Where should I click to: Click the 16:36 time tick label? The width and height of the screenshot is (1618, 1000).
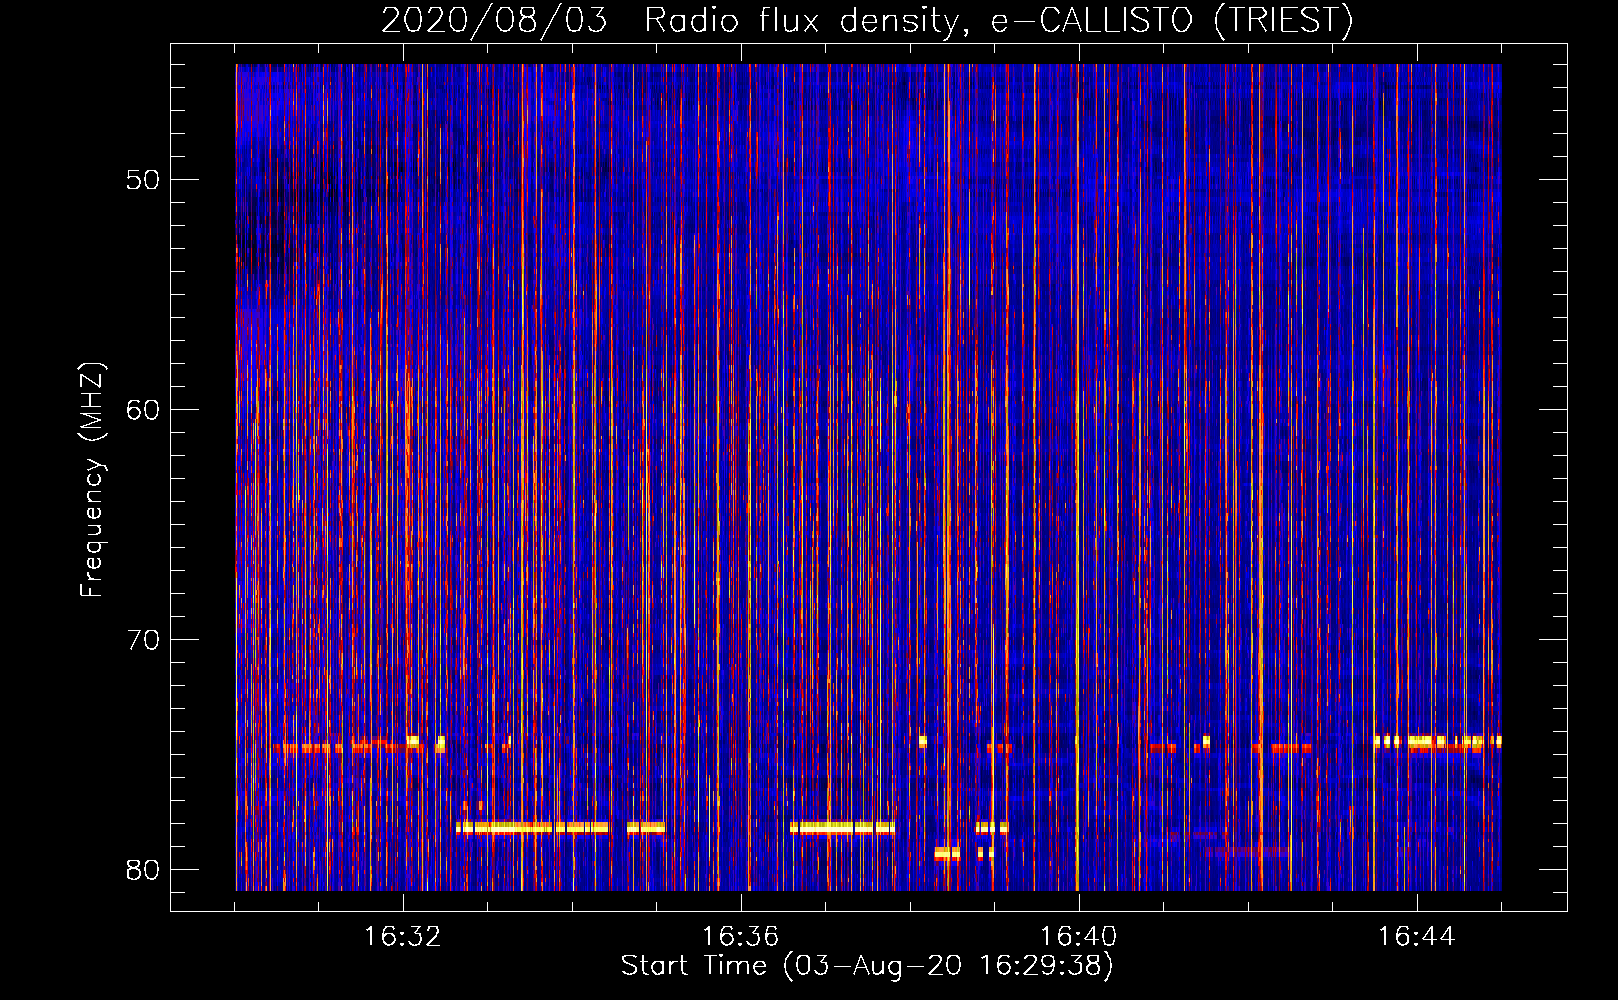[x=741, y=937]
